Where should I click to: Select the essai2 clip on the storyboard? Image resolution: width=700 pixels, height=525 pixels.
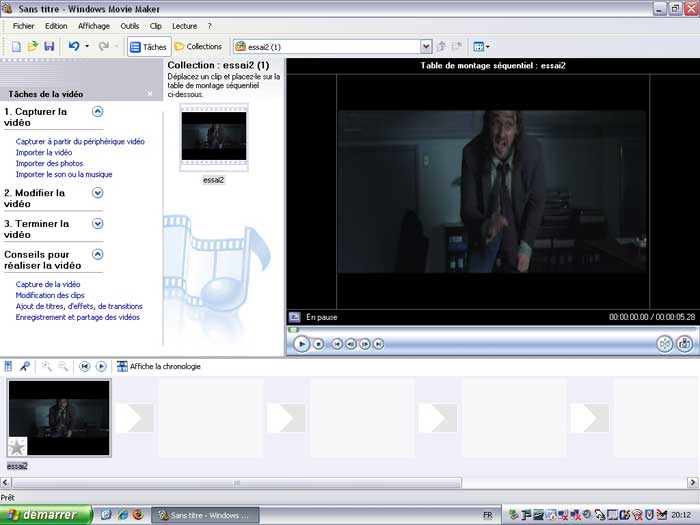(x=59, y=418)
